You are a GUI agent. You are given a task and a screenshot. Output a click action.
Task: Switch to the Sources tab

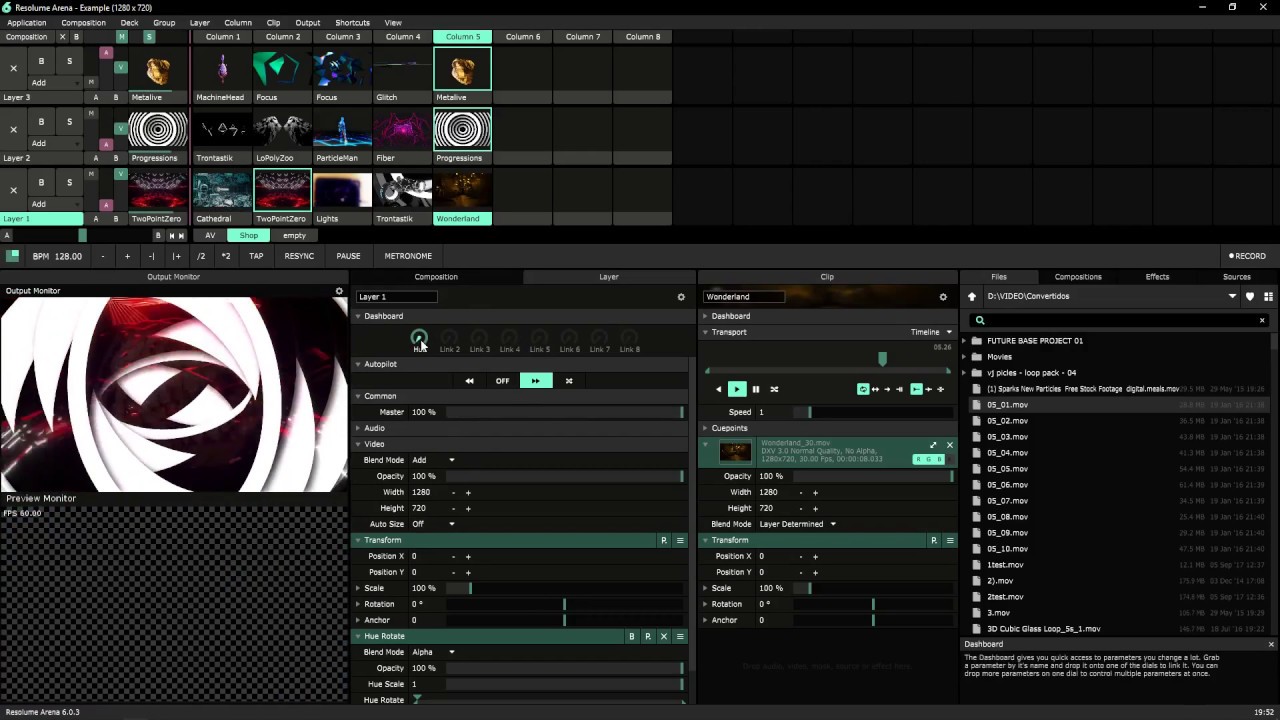[x=1236, y=277]
